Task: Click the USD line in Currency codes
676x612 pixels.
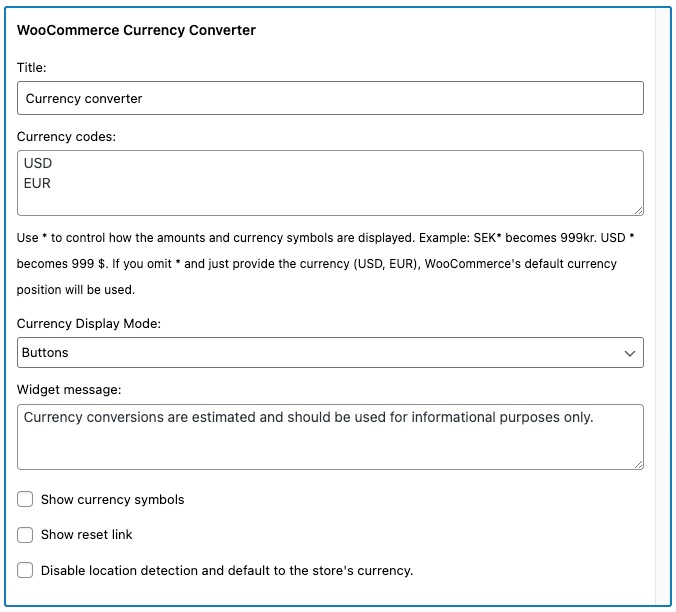Action: coord(38,164)
